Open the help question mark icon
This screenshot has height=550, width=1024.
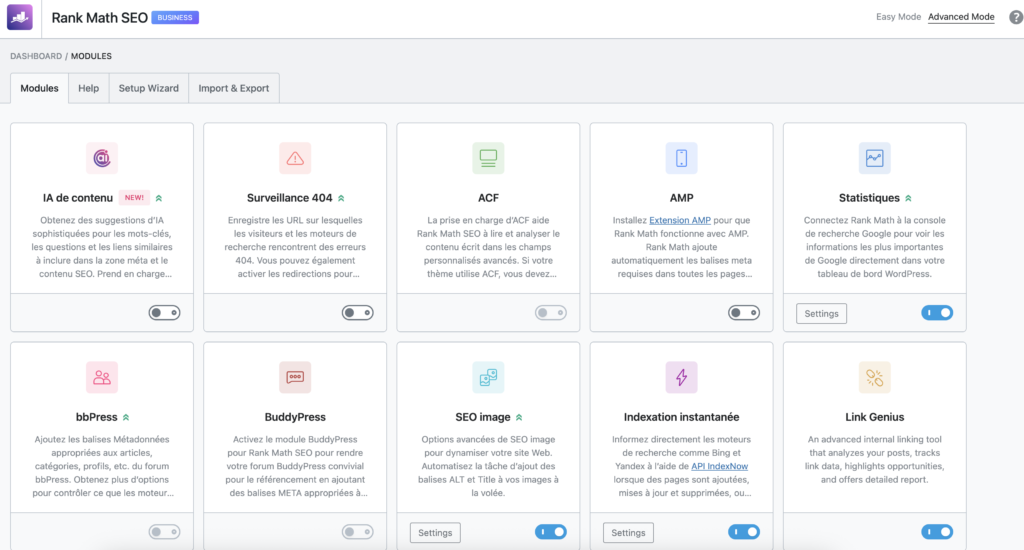(1016, 17)
